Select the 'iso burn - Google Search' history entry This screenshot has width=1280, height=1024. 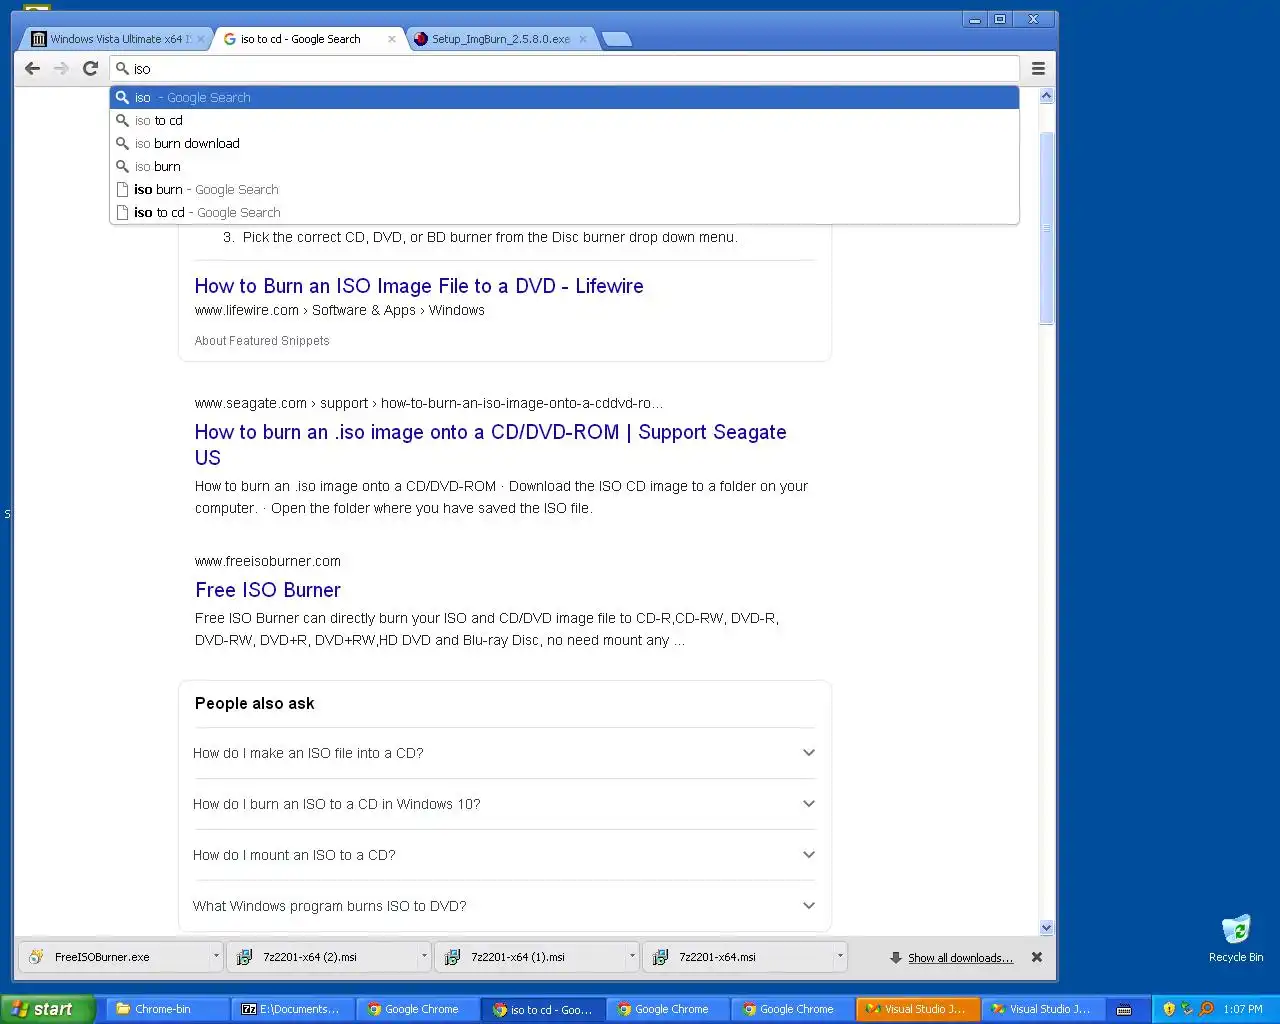point(564,189)
